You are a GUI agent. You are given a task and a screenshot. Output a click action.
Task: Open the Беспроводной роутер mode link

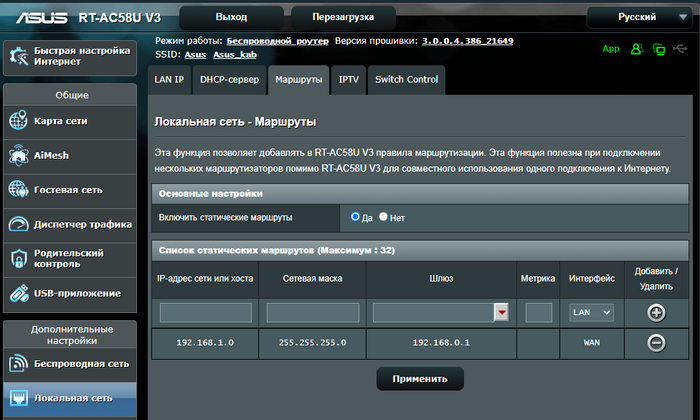tap(277, 41)
